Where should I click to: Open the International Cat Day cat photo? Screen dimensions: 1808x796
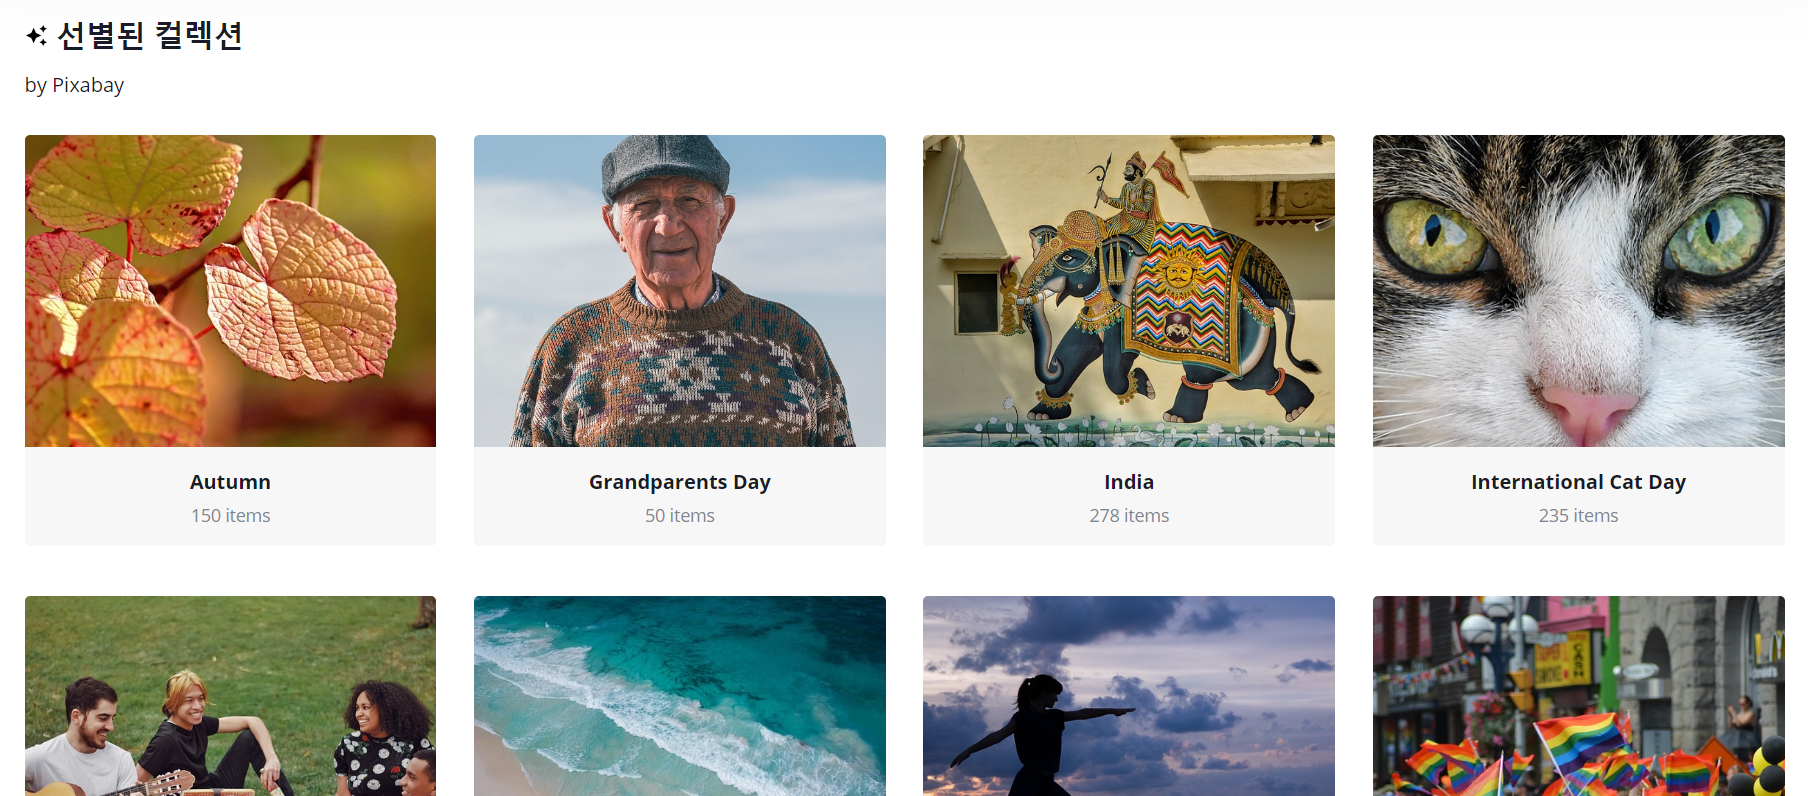tap(1578, 291)
